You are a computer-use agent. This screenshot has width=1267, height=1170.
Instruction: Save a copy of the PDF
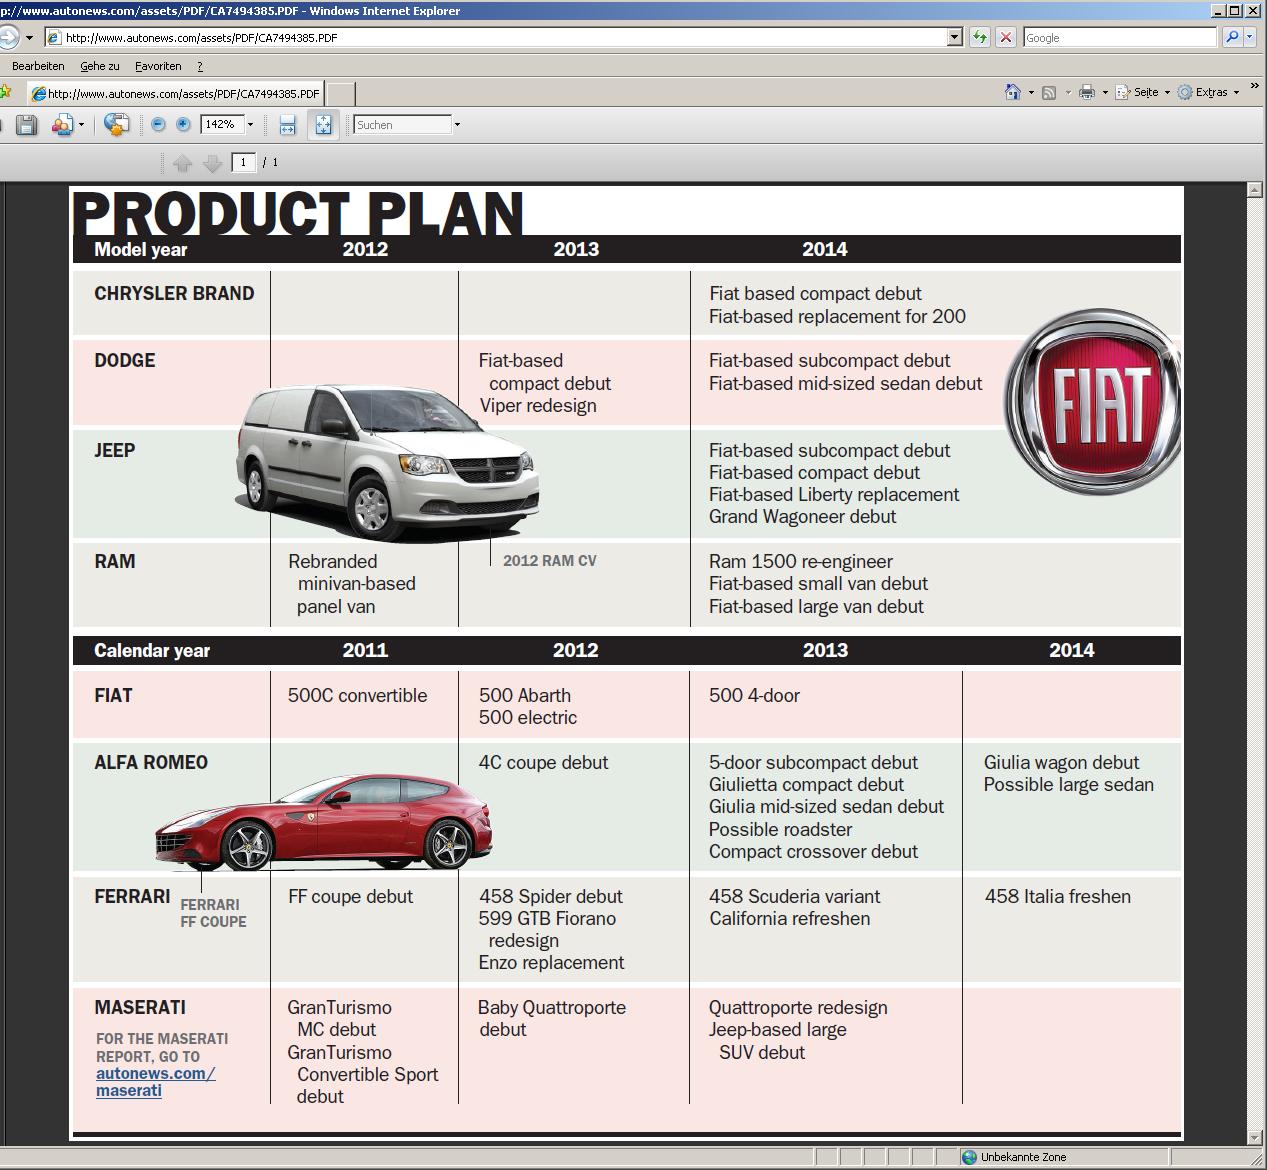(27, 125)
